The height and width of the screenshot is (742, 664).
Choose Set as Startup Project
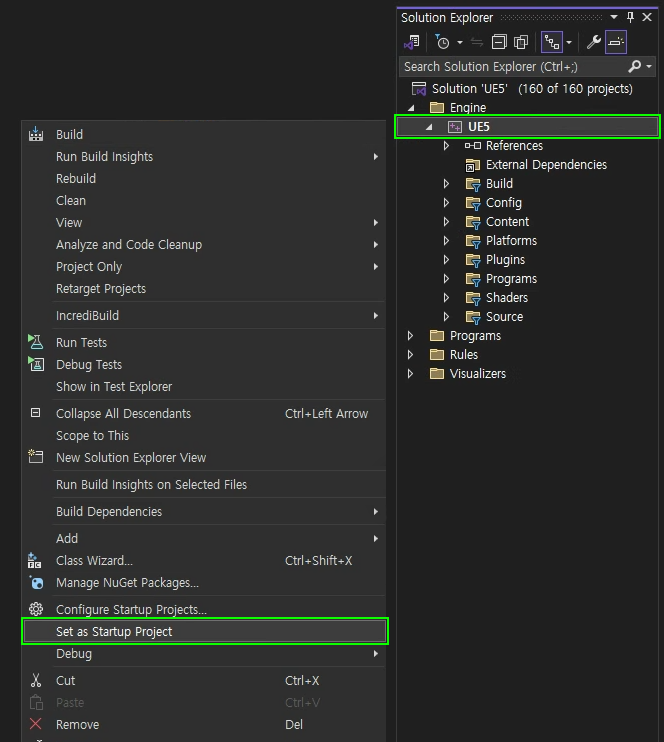click(x=205, y=631)
